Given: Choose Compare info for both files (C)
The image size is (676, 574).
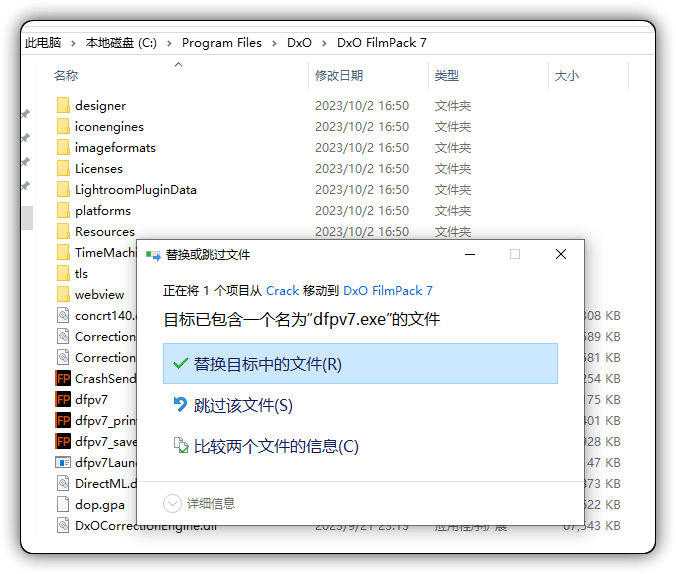Looking at the screenshot, I should pos(360,446).
